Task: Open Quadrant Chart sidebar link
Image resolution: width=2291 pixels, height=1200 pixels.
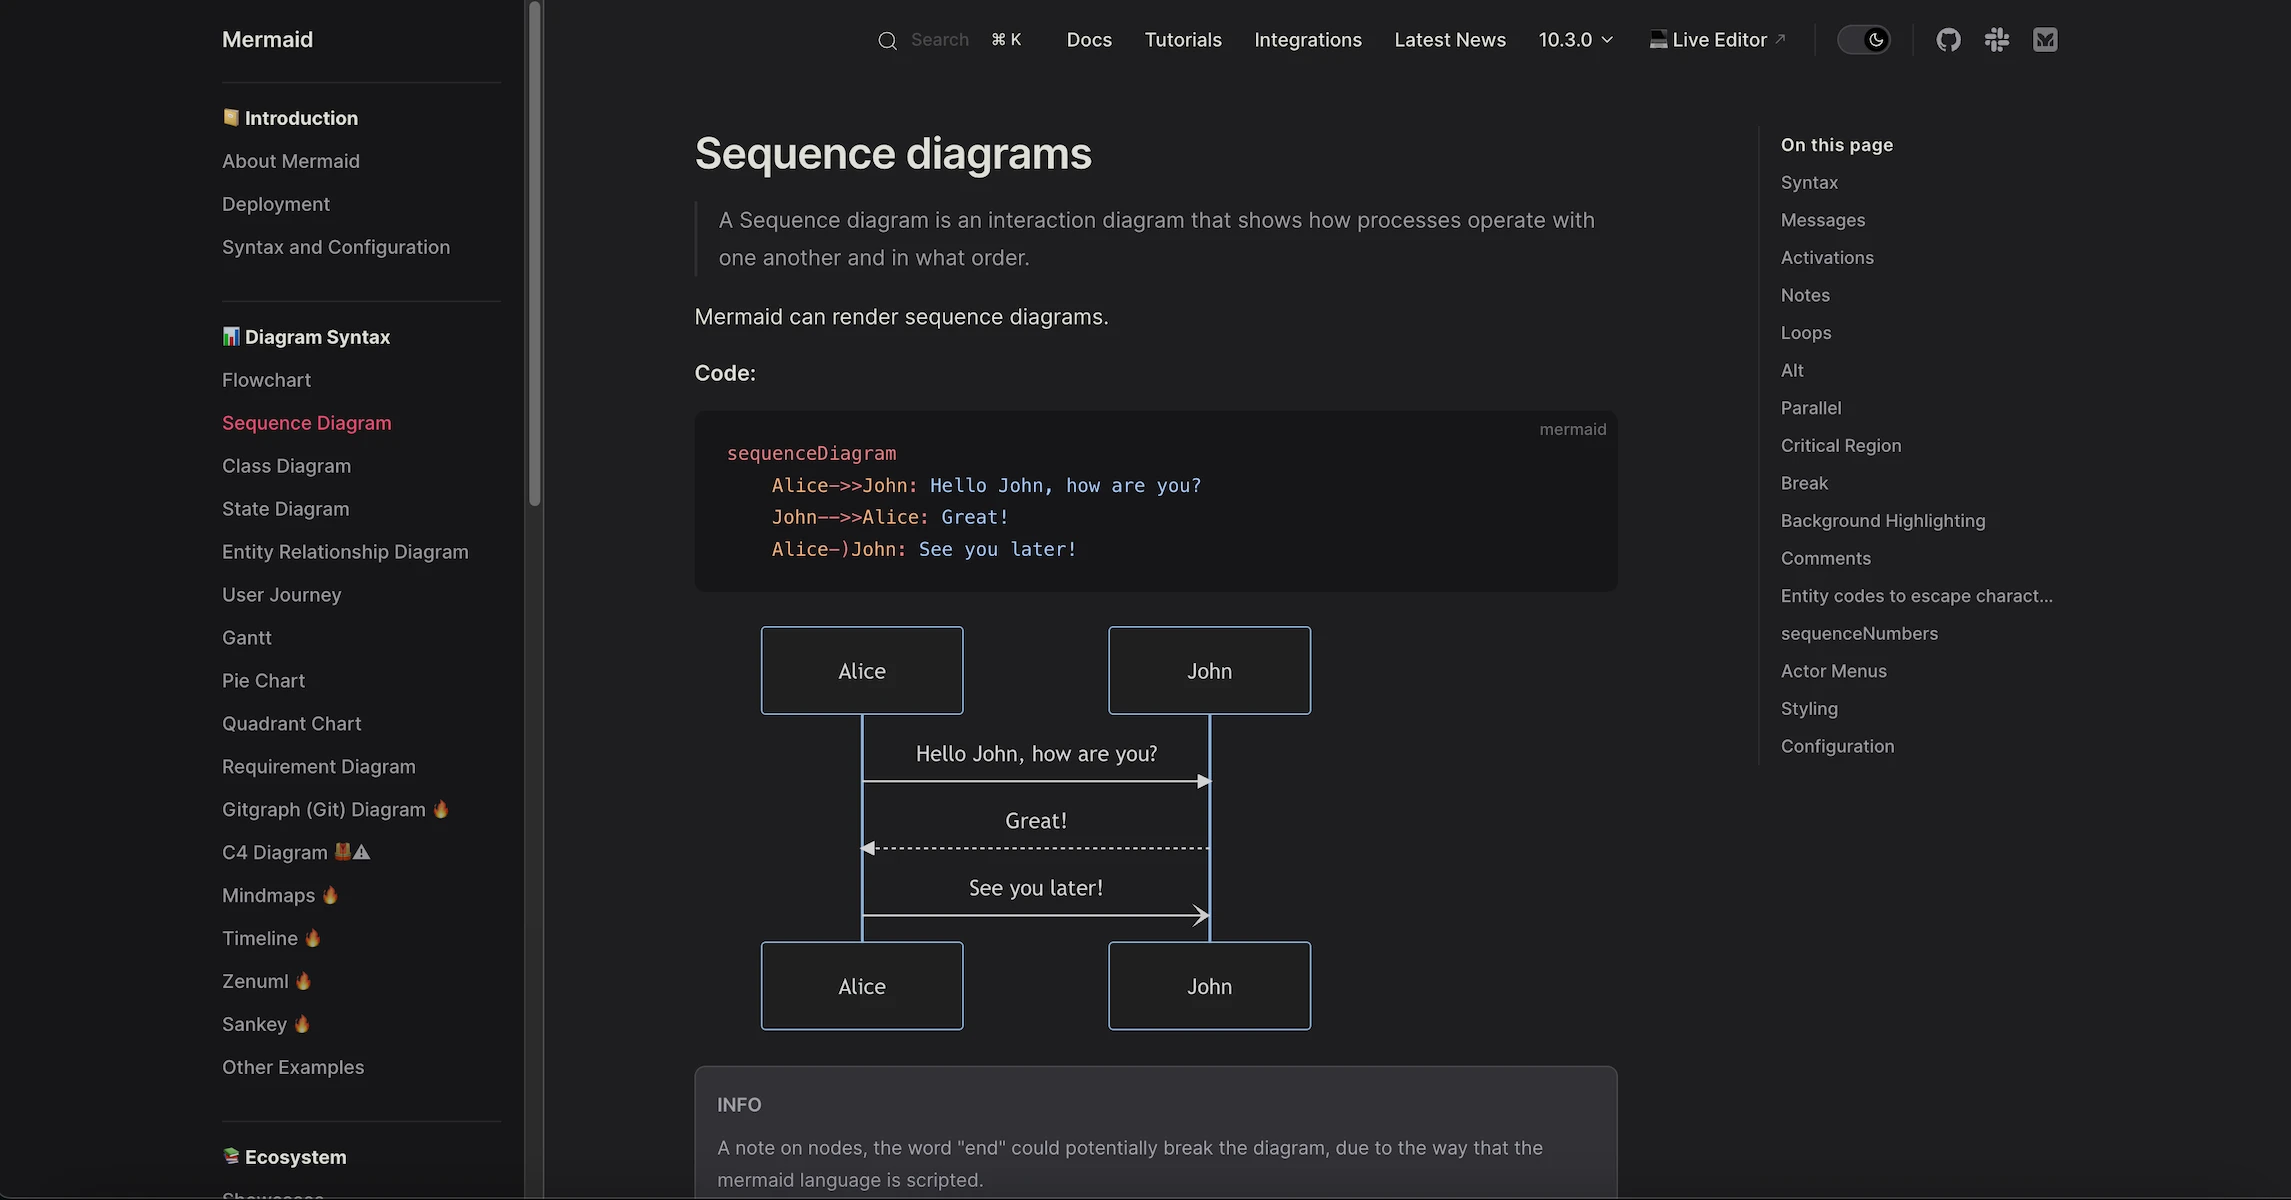Action: [291, 724]
